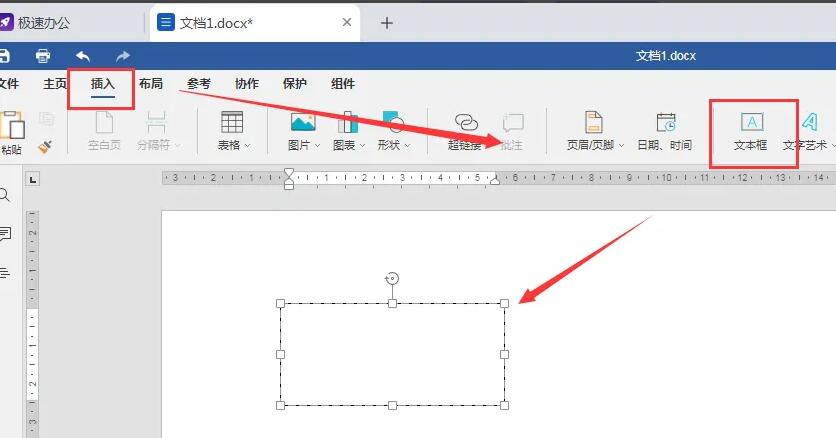Insert a table using the 表格 icon
Screen dimensions: 836x438
click(x=232, y=122)
